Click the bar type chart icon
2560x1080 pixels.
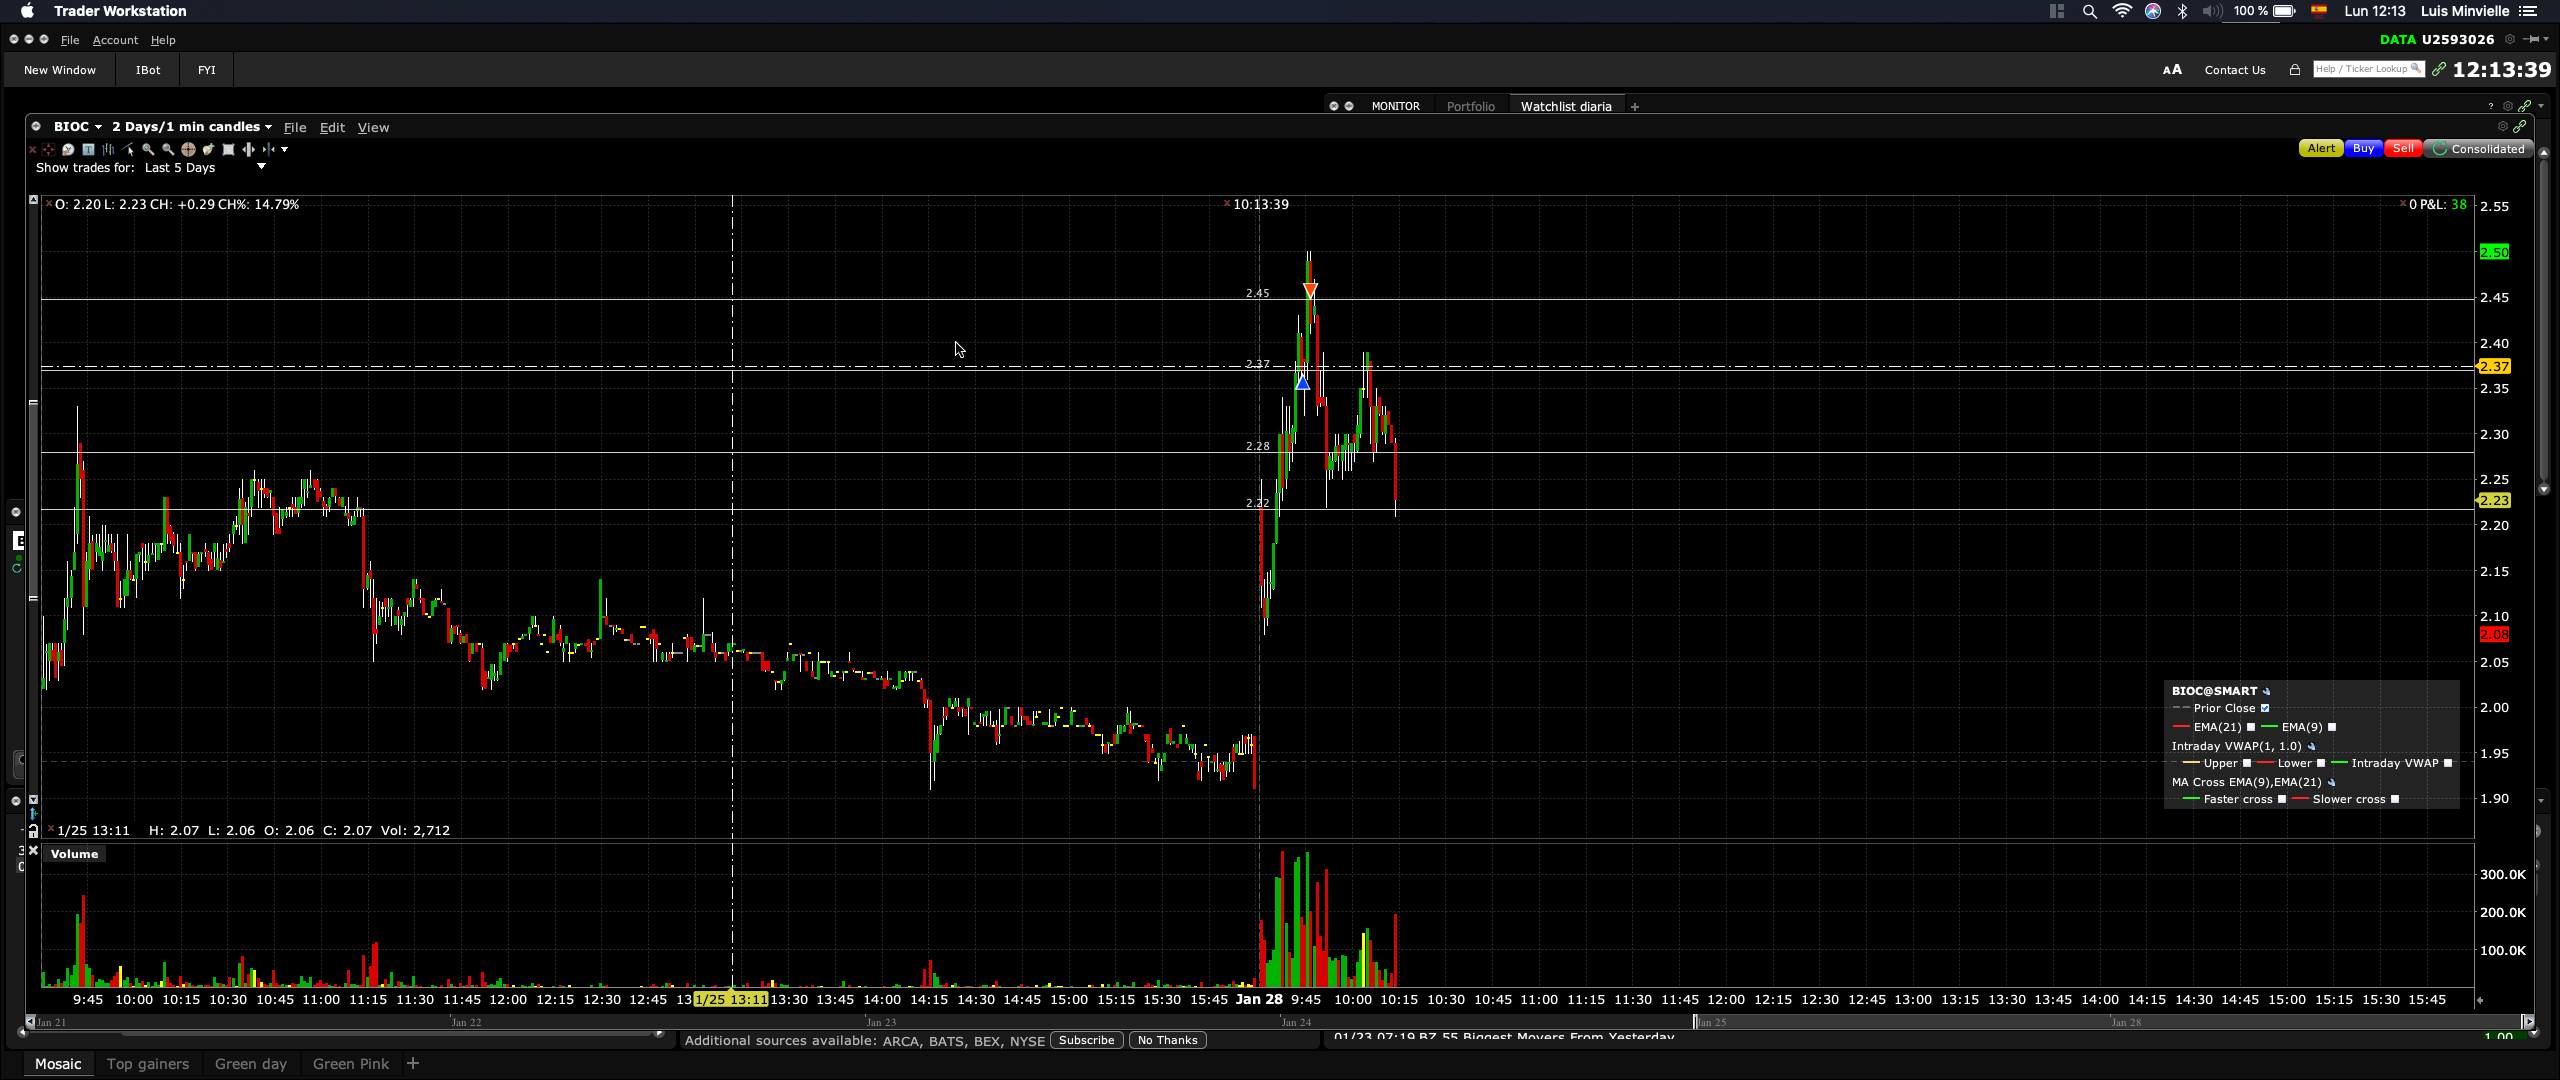108,150
